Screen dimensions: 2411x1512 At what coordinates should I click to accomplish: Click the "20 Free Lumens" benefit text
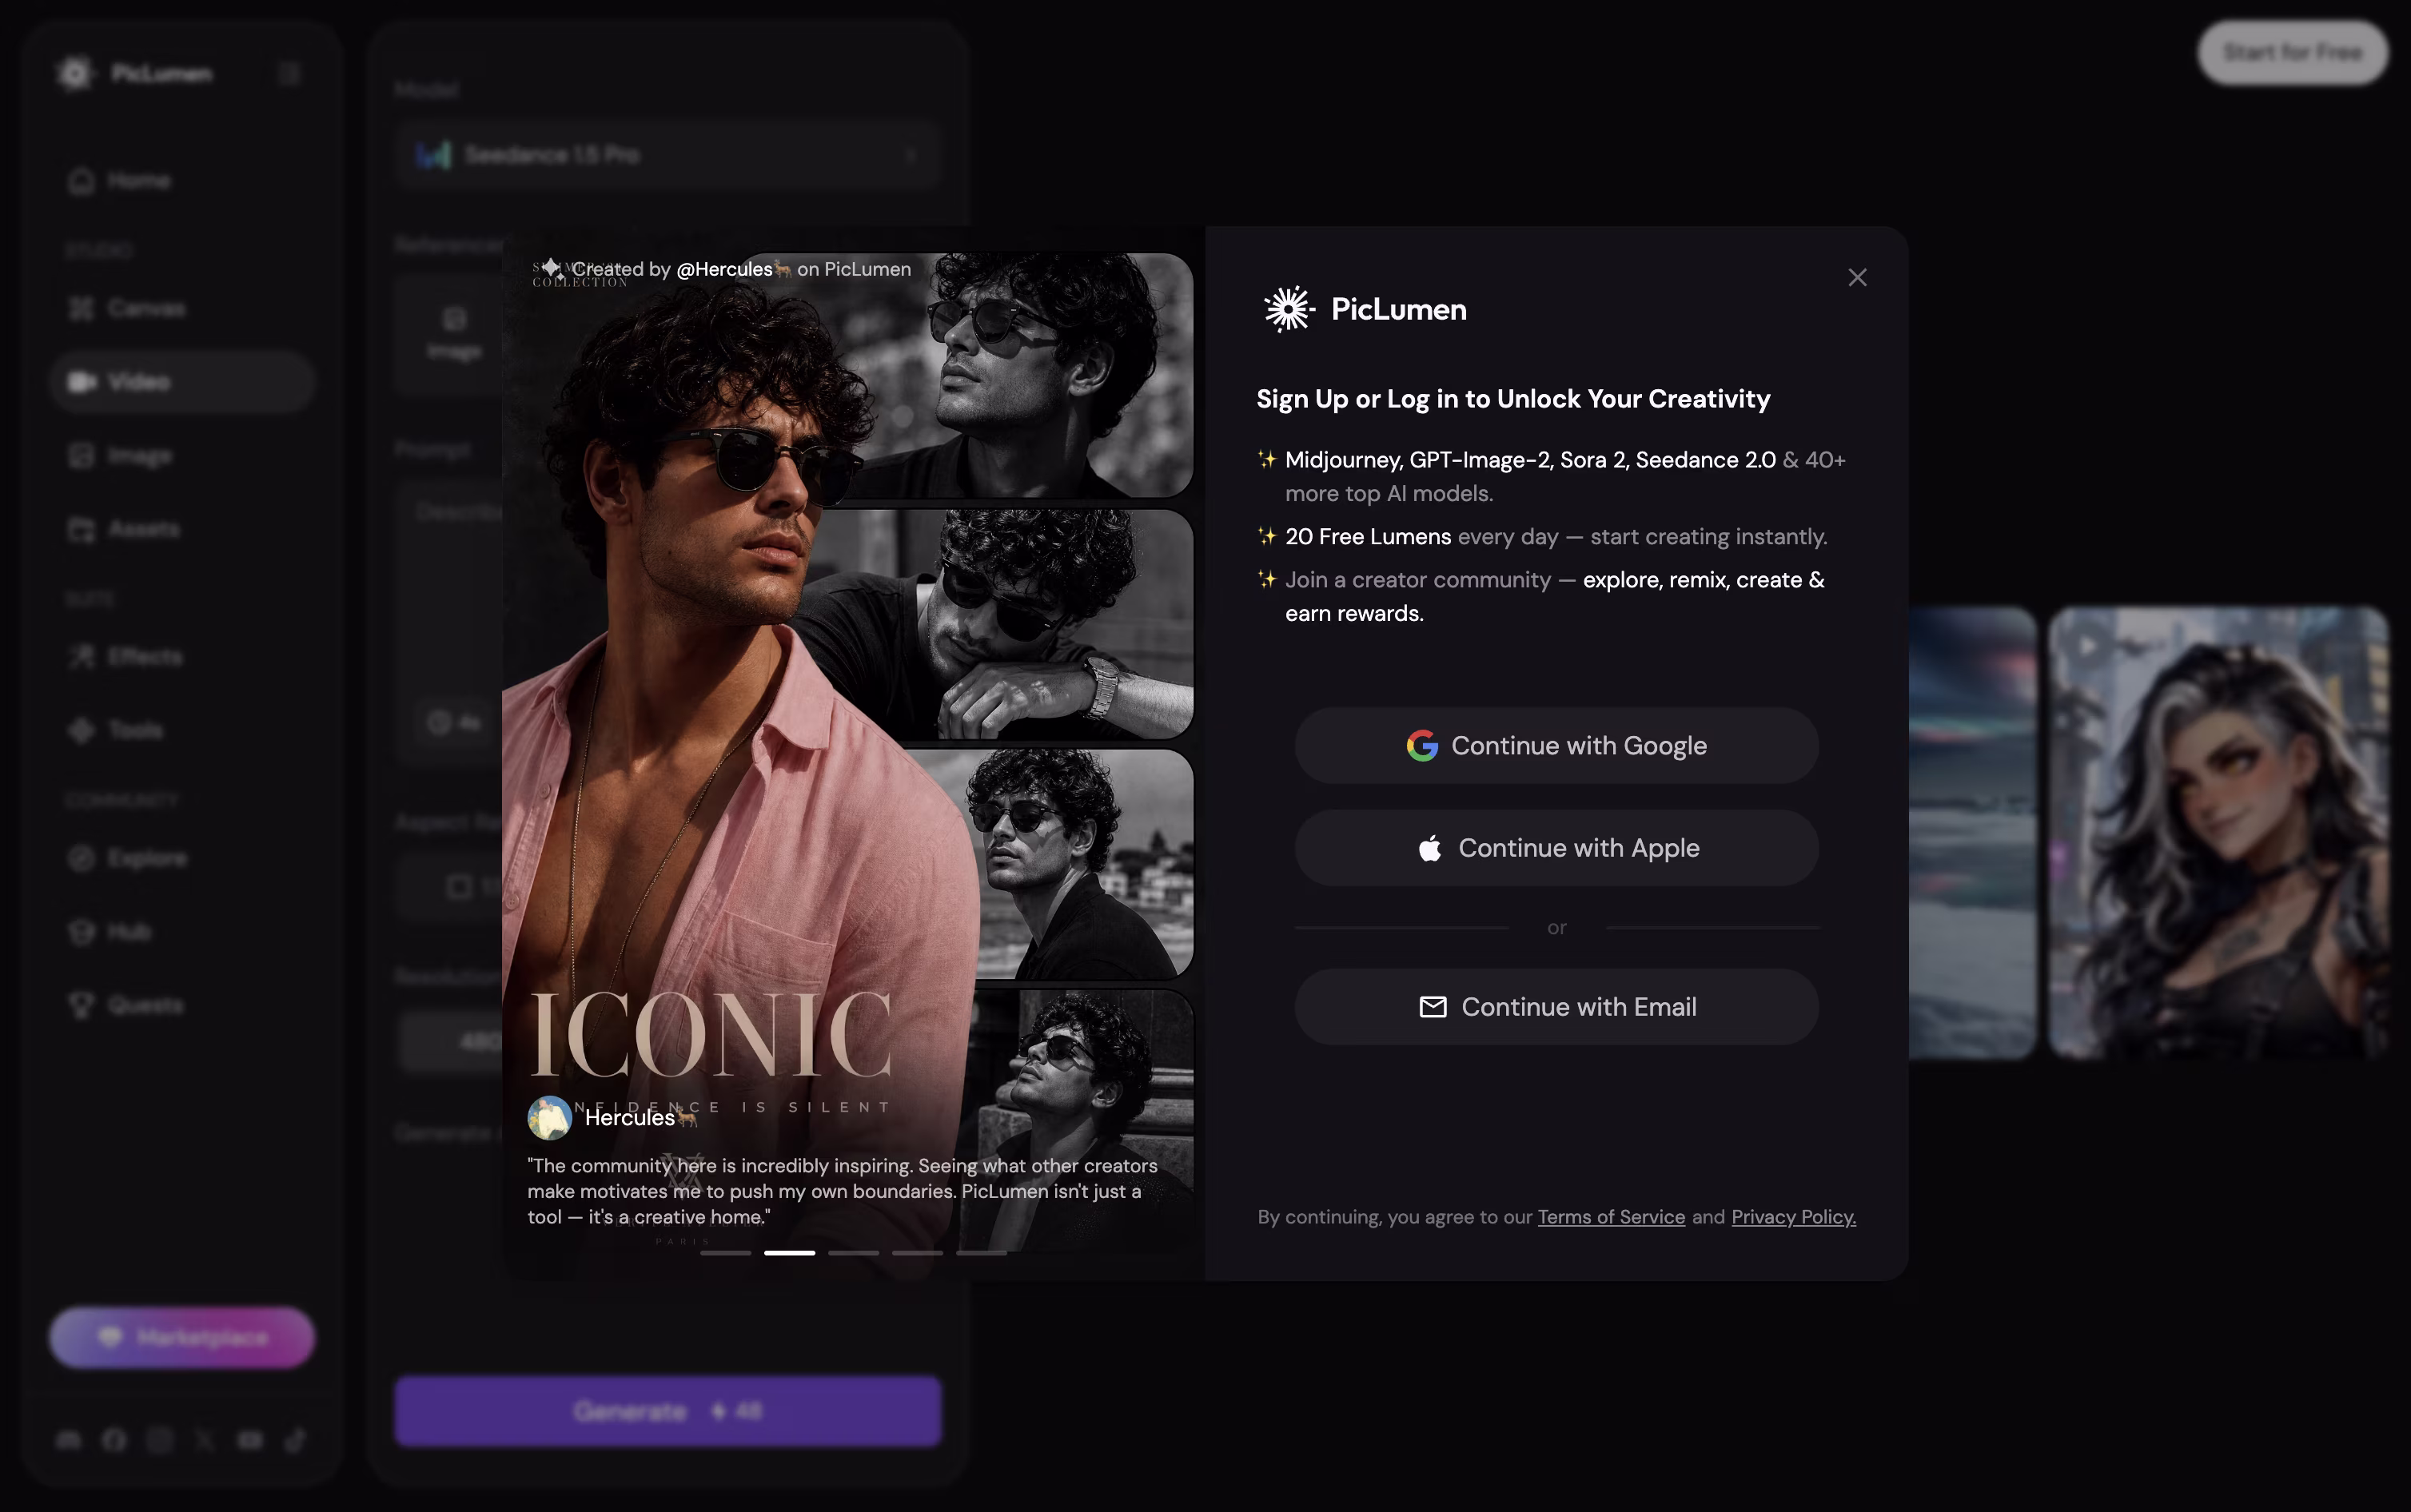1368,537
